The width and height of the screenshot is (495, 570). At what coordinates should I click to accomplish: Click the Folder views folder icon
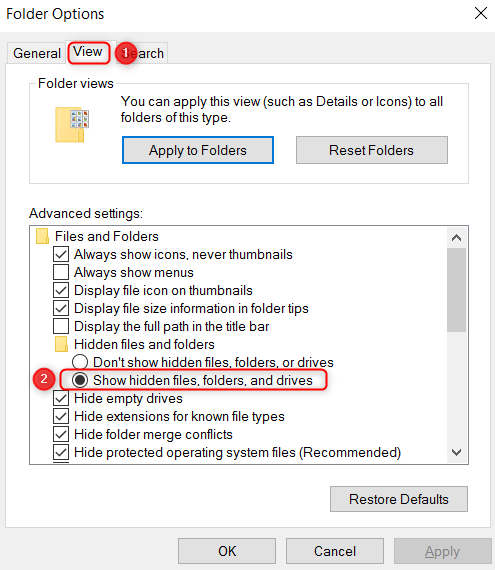click(x=72, y=125)
